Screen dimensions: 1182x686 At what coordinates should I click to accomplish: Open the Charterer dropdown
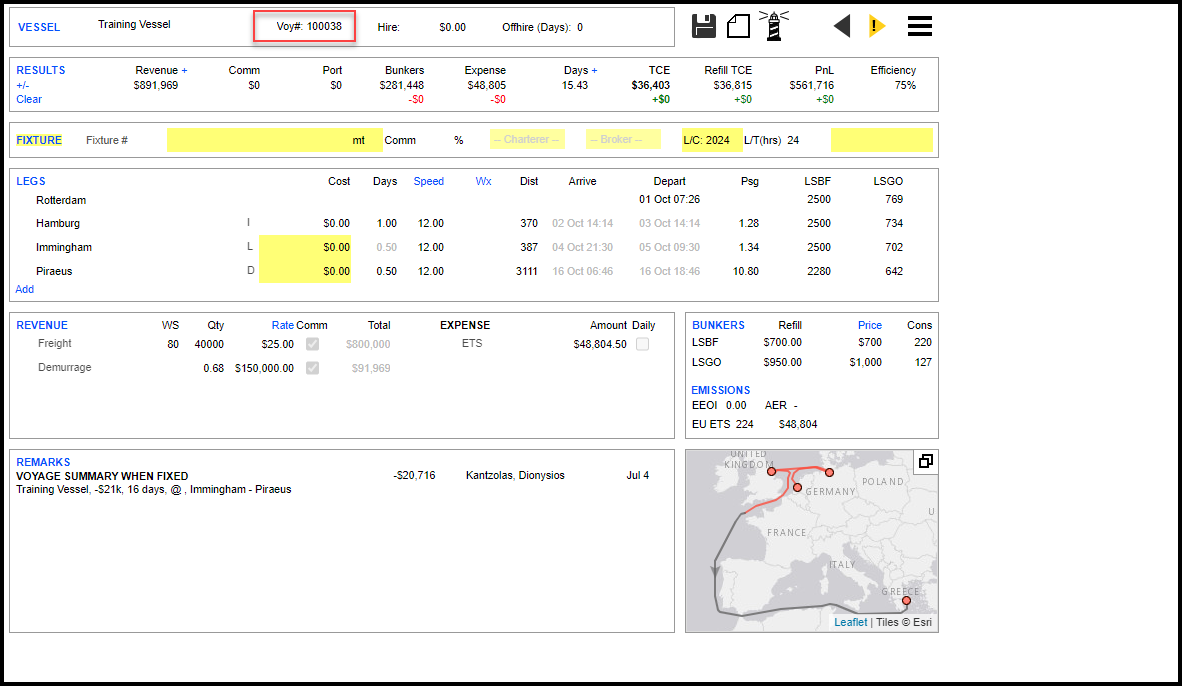[x=527, y=140]
